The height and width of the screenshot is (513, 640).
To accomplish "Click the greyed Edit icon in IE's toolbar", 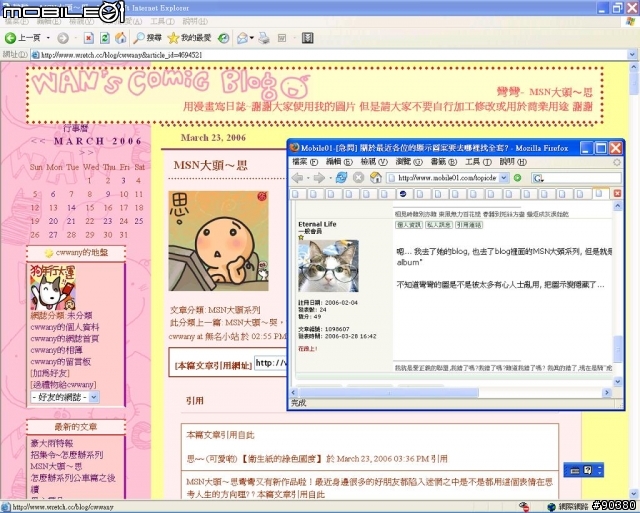I will [282, 38].
